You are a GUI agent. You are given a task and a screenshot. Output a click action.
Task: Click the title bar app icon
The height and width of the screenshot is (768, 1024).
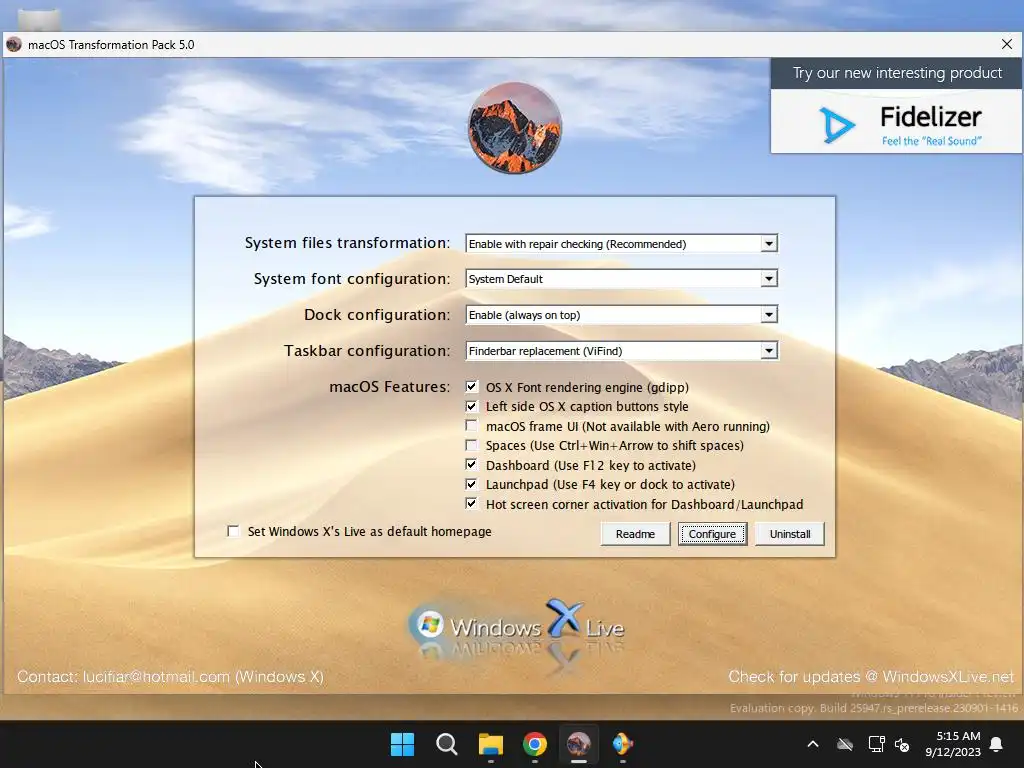[x=14, y=44]
